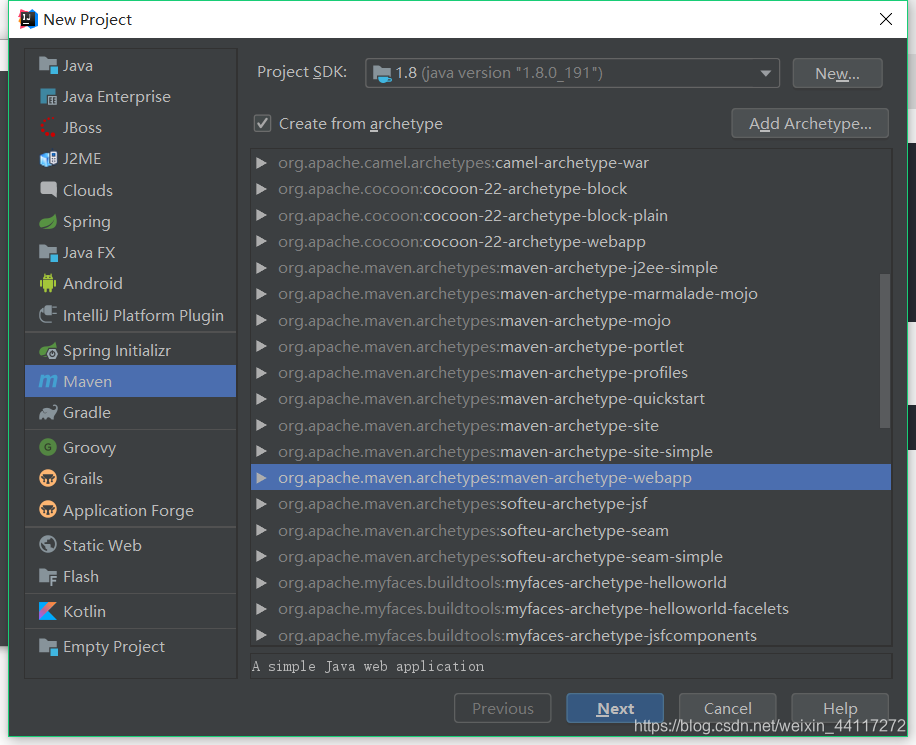The image size is (916, 745).
Task: Close the New Project dialog
Action: [886, 19]
